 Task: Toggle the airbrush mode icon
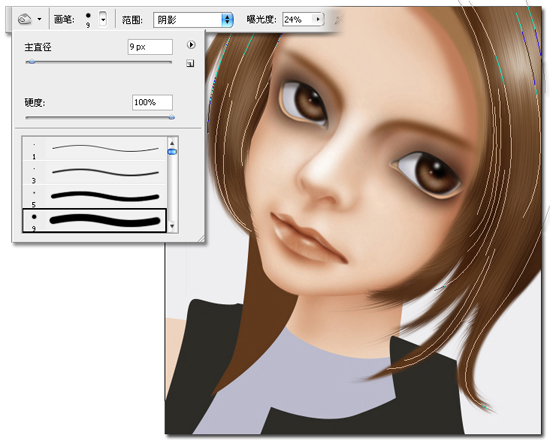click(x=338, y=20)
